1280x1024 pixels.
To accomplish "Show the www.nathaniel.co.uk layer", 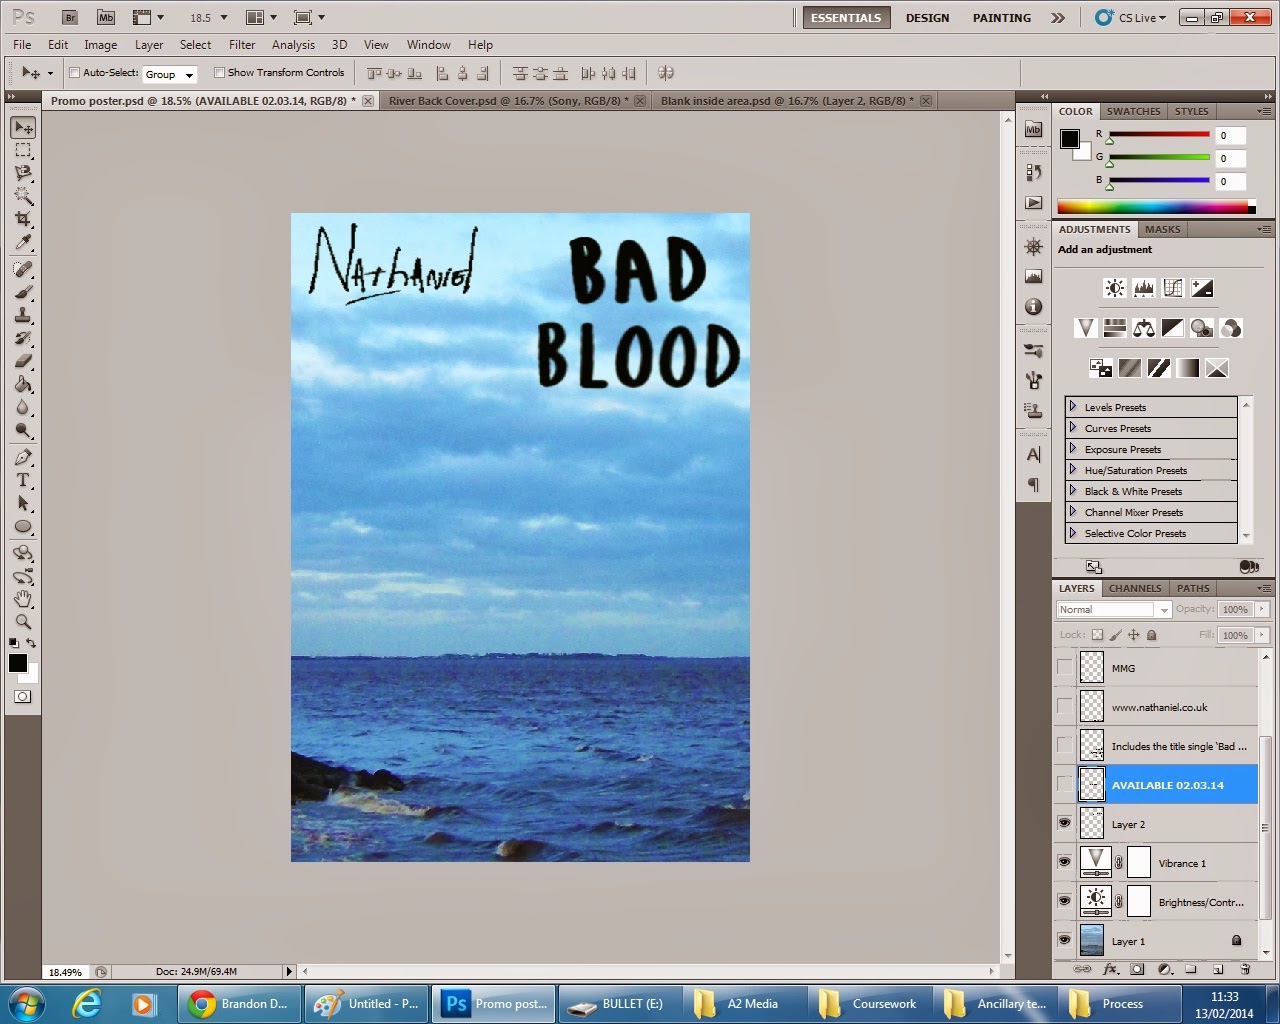I will click(1064, 706).
